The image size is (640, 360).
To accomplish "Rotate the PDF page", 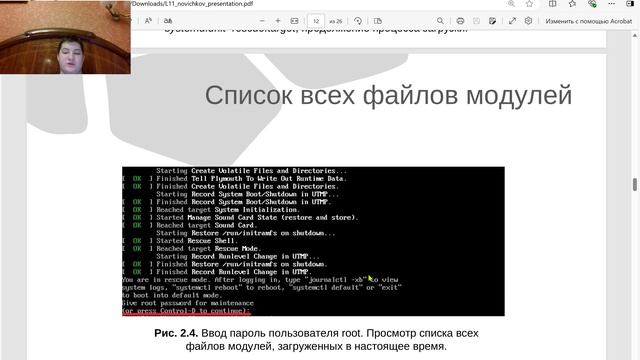I will click(358, 21).
